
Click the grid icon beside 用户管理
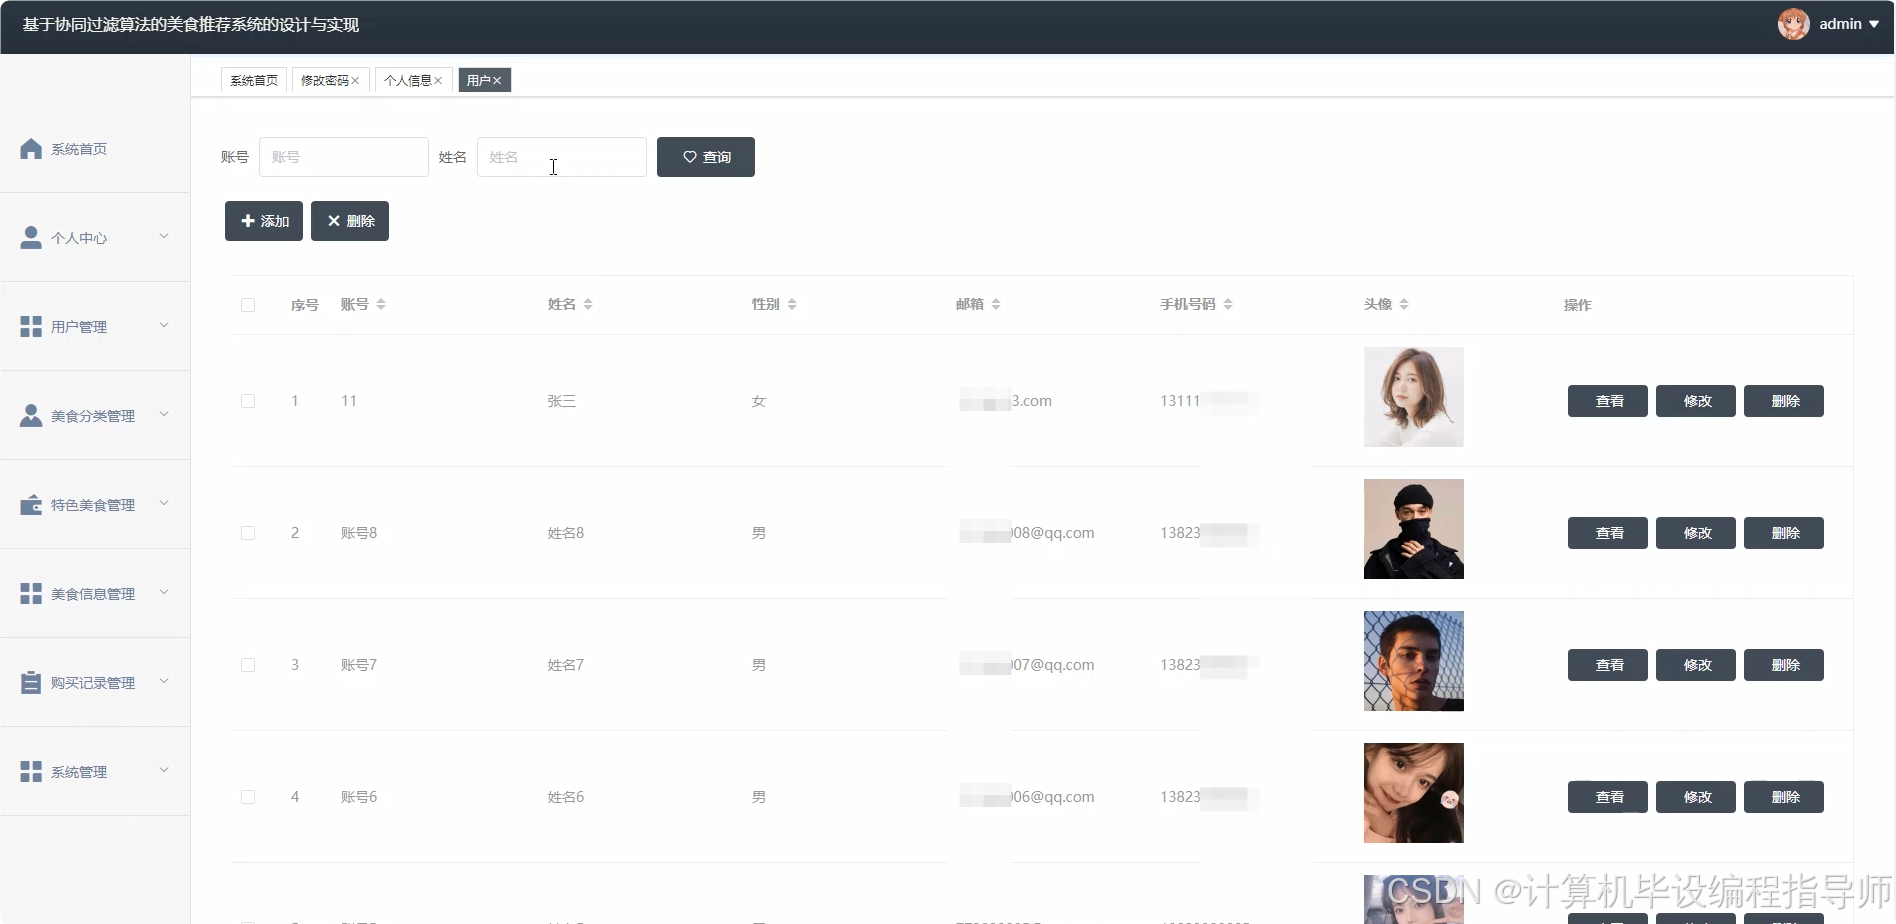click(x=31, y=327)
